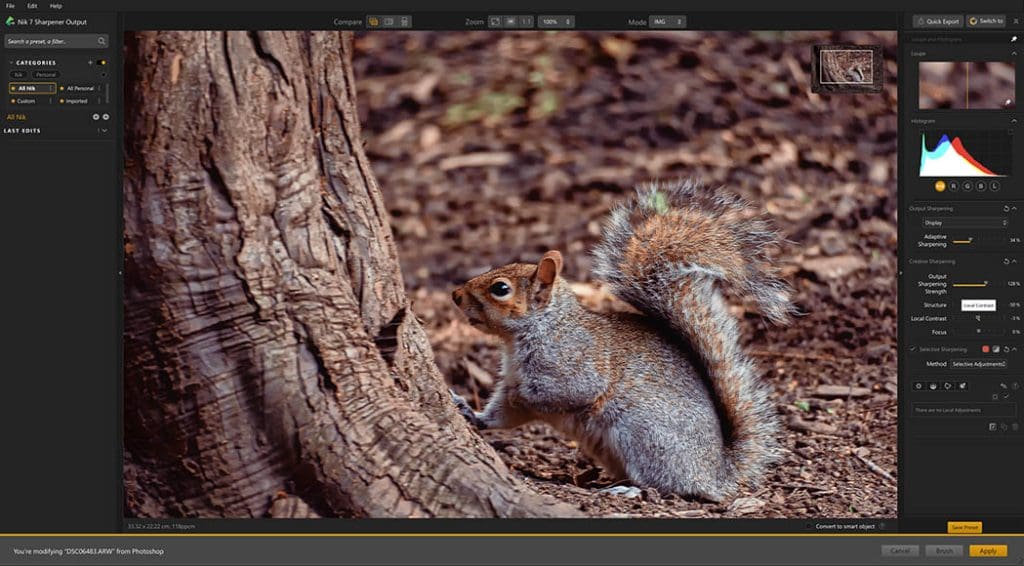The height and width of the screenshot is (566, 1024).
Task: Choose the All Nik category
Action: [32, 88]
